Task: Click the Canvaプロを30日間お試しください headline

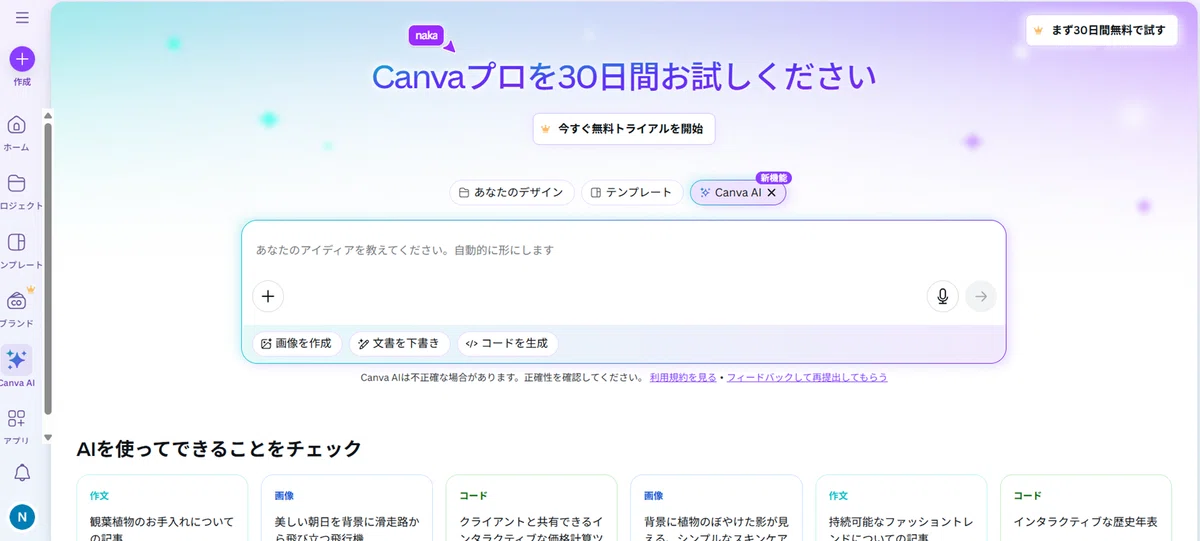Action: click(624, 77)
